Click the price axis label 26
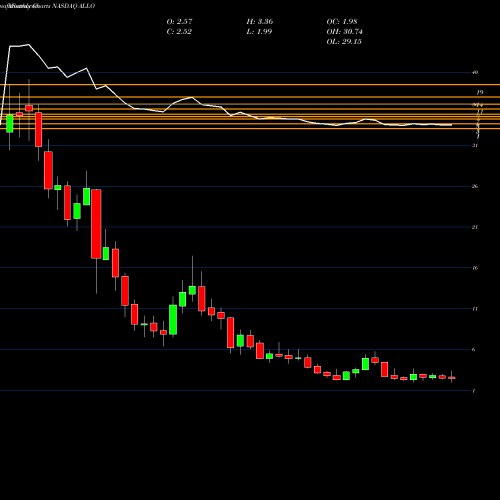Screen dimensions: 500x500 point(475,186)
